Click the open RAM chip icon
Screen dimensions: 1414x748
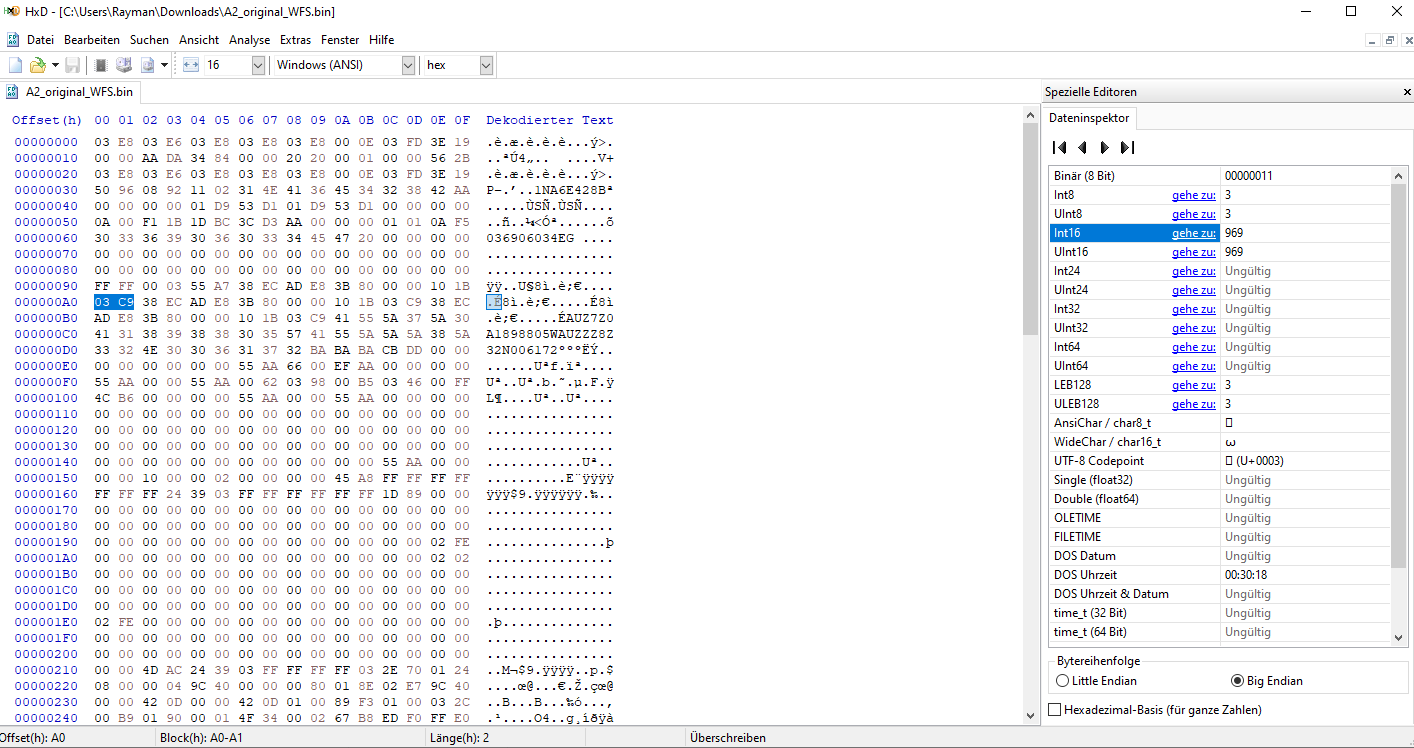(101, 65)
